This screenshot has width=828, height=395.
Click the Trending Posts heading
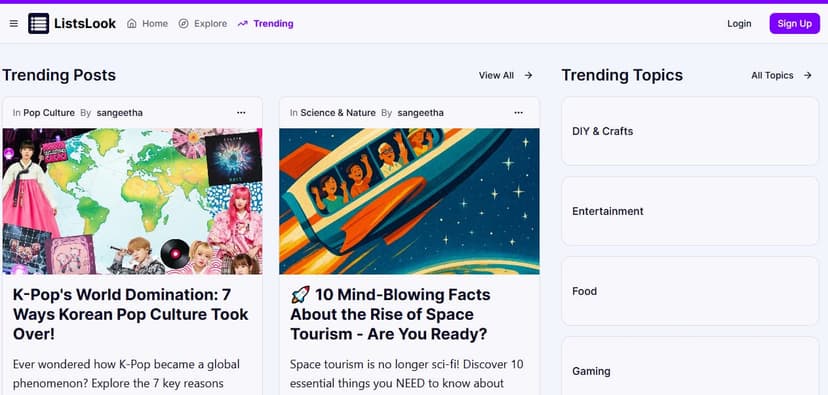[x=59, y=76]
